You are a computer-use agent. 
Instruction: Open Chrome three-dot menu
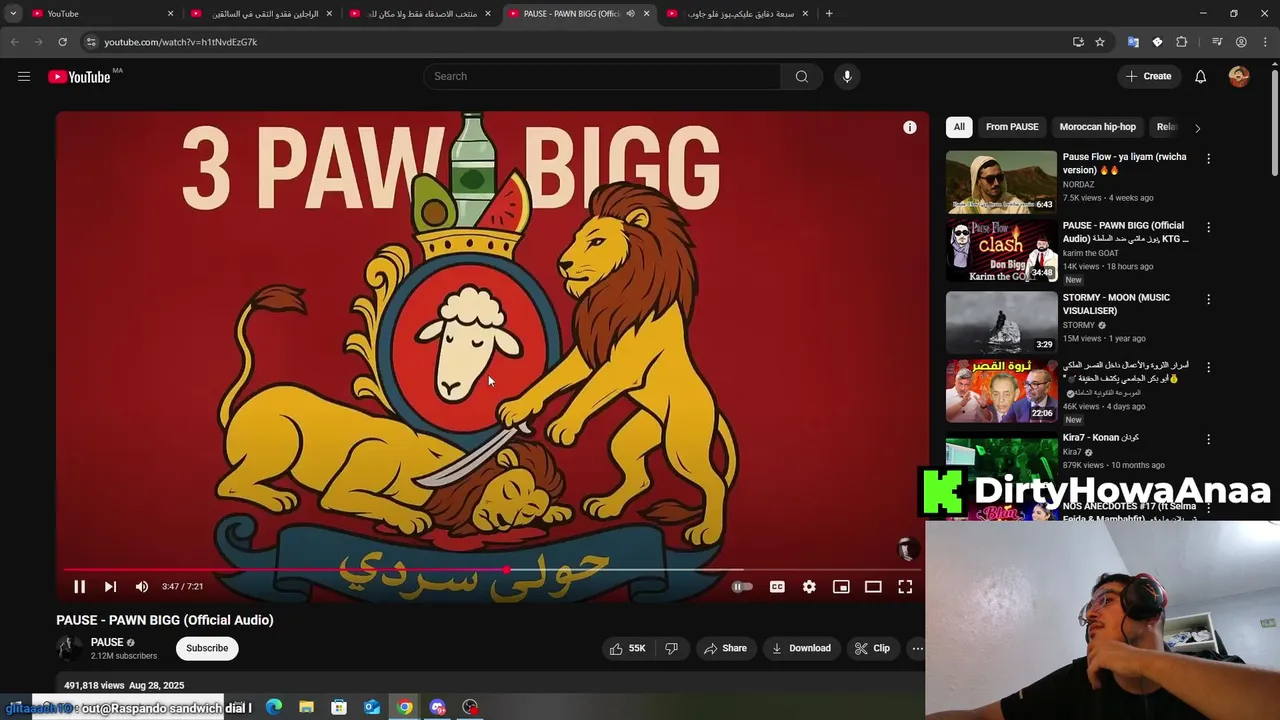(x=1265, y=42)
